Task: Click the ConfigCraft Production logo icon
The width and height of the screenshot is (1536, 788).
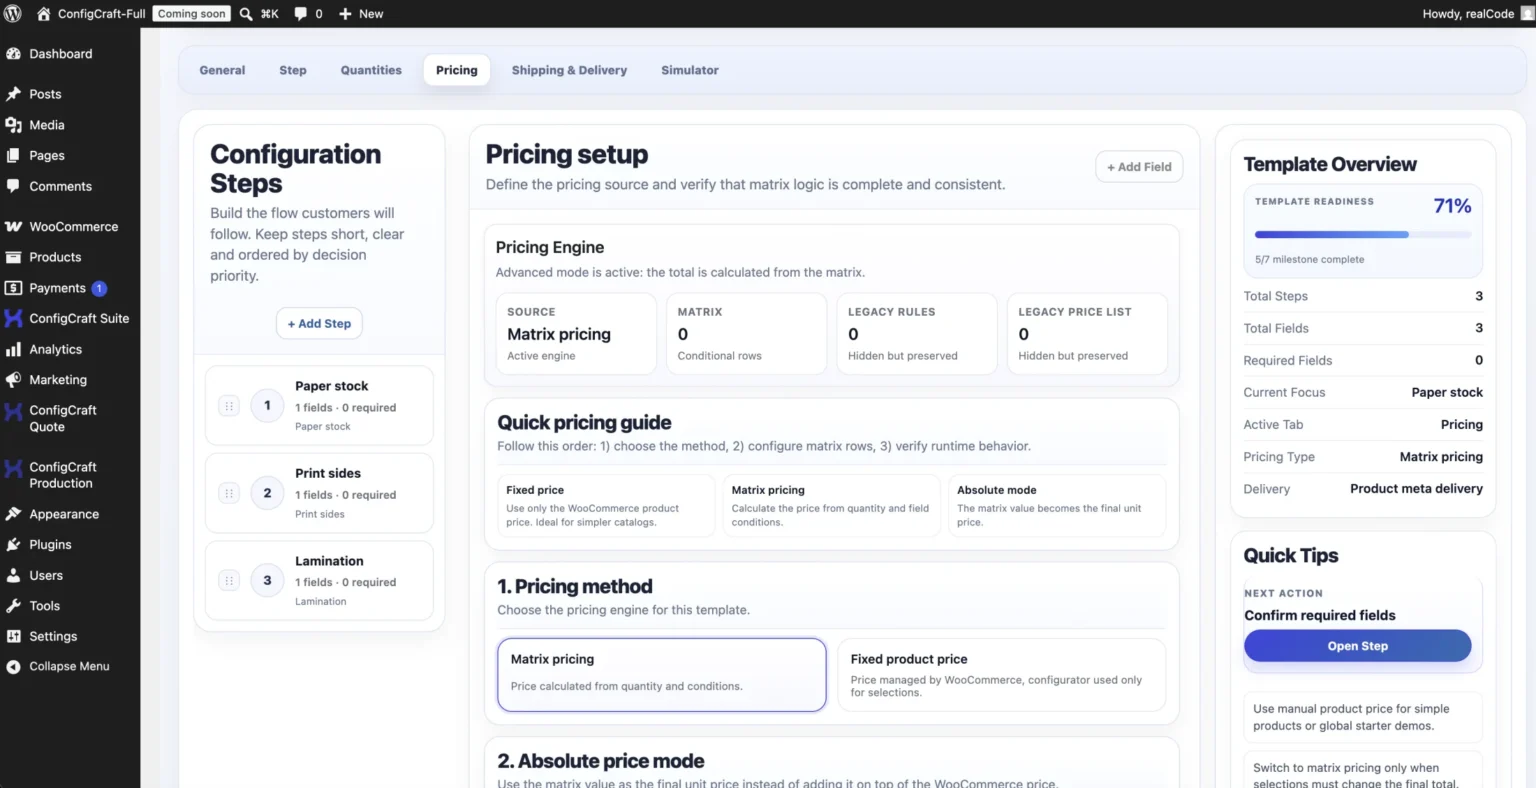Action: (13, 468)
